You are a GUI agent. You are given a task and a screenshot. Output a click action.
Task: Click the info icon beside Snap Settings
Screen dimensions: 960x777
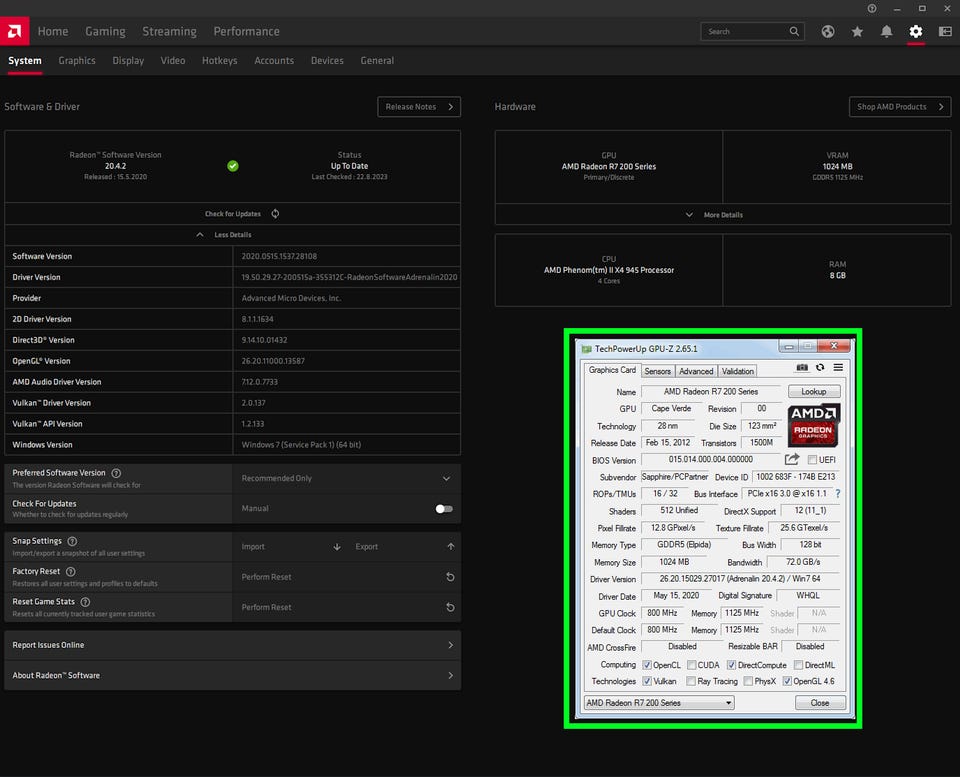72,541
